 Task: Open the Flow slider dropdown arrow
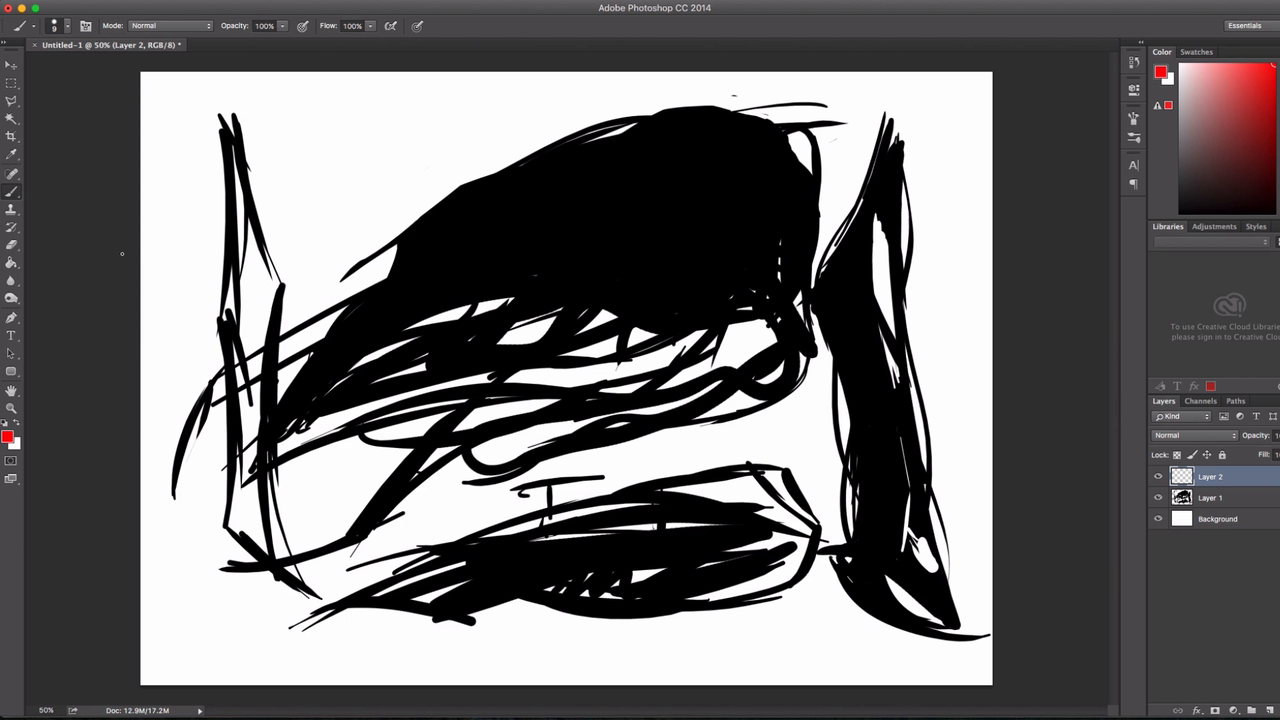pyautogui.click(x=371, y=26)
